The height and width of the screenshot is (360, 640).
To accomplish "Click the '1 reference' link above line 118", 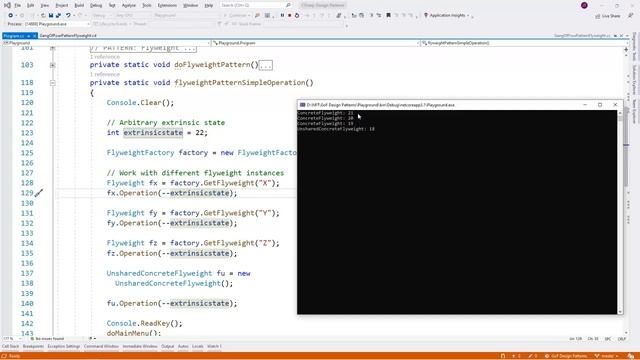I will pyautogui.click(x=105, y=74).
